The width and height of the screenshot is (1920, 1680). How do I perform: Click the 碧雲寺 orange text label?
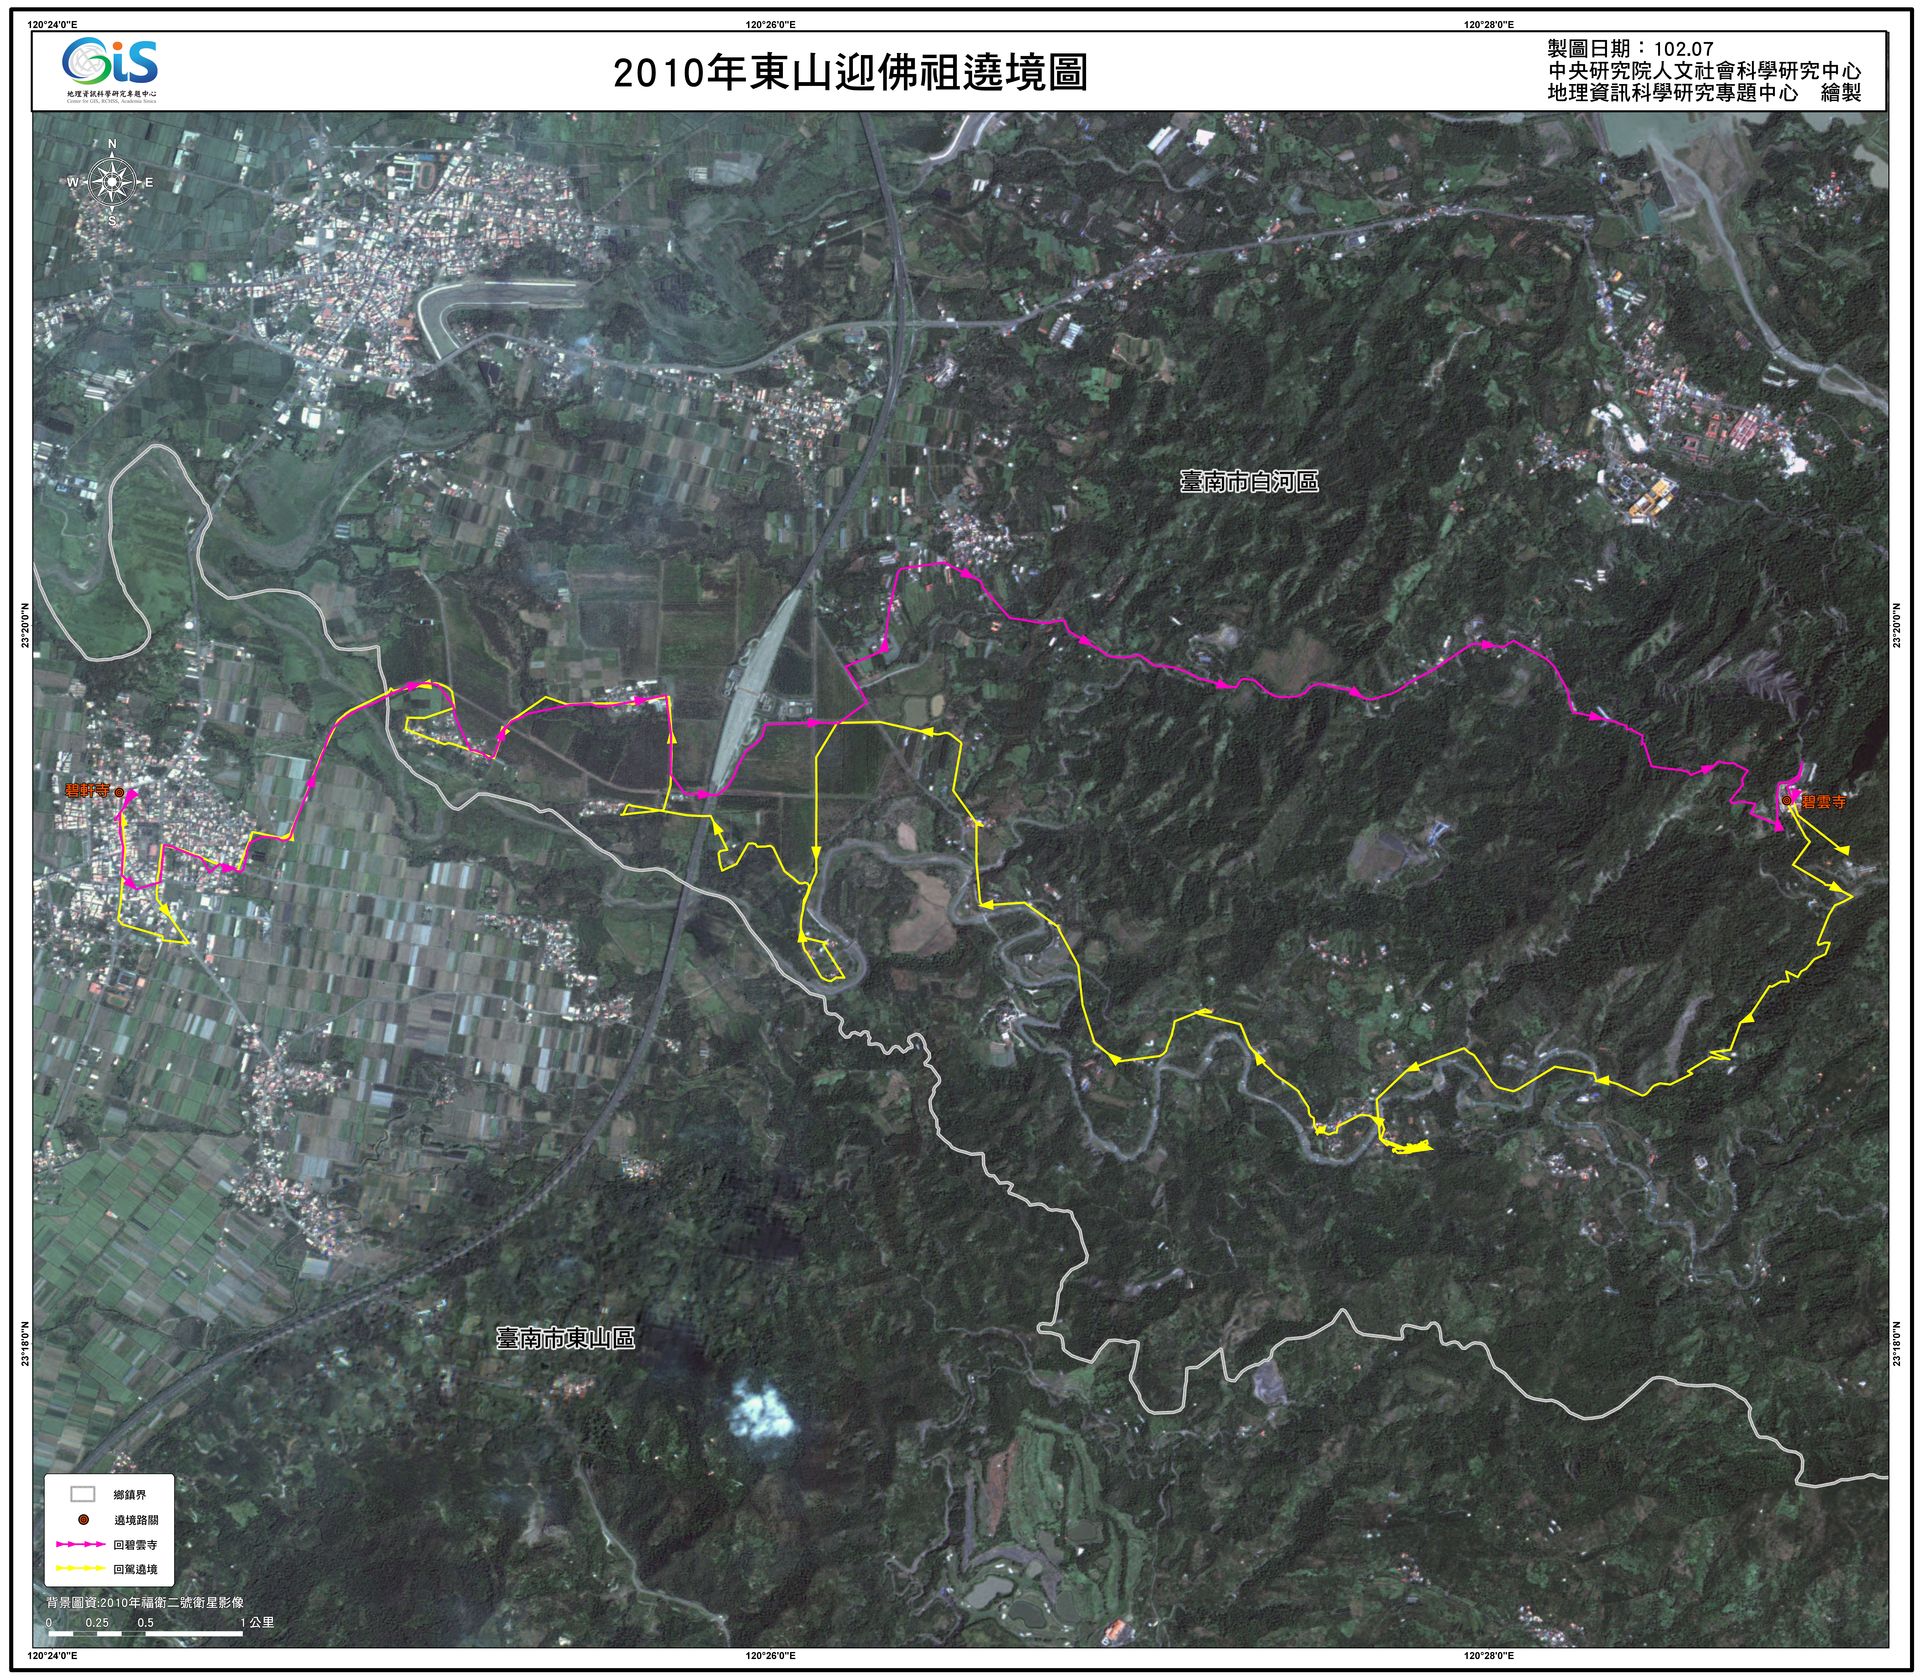pyautogui.click(x=1823, y=802)
